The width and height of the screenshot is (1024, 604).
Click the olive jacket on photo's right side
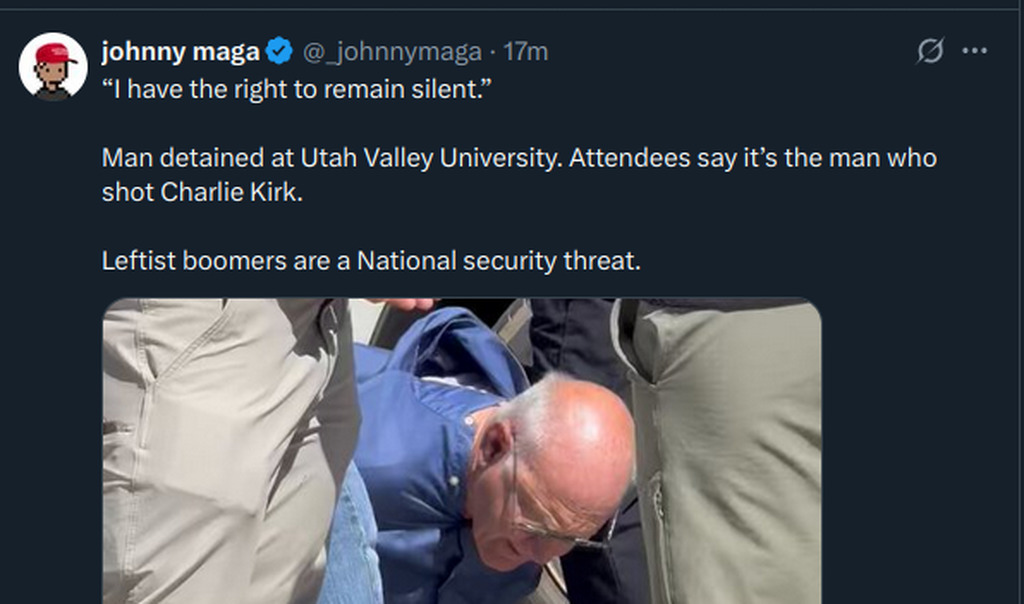coord(730,450)
